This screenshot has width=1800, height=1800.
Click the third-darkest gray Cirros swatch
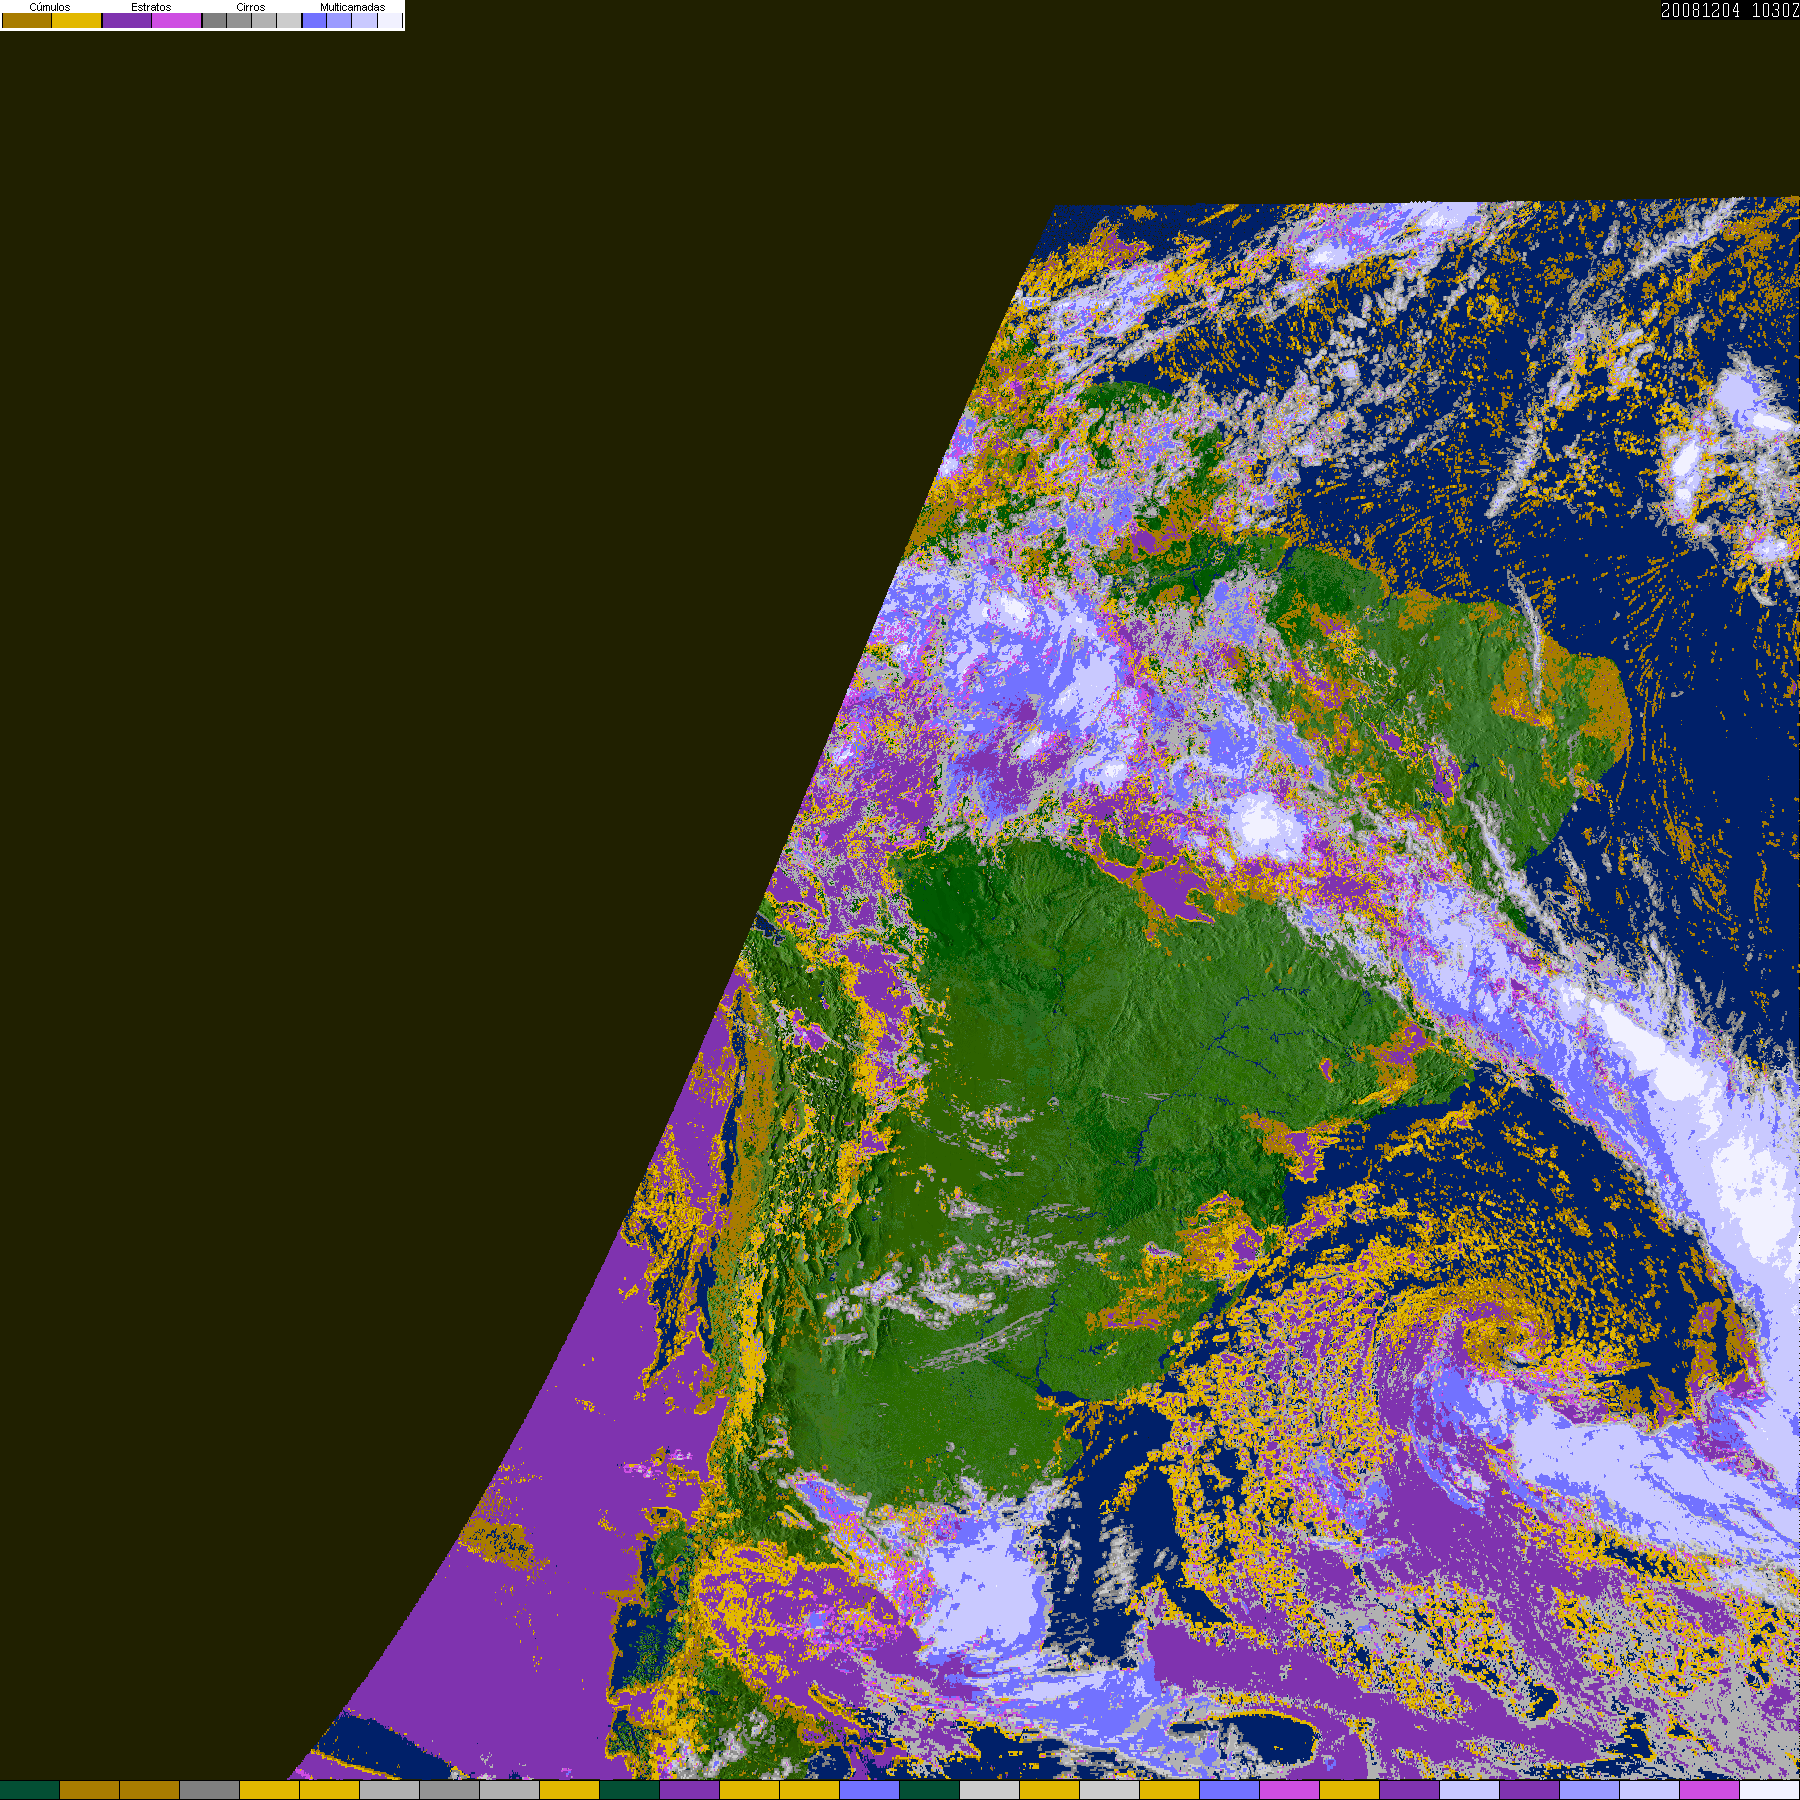click(264, 21)
